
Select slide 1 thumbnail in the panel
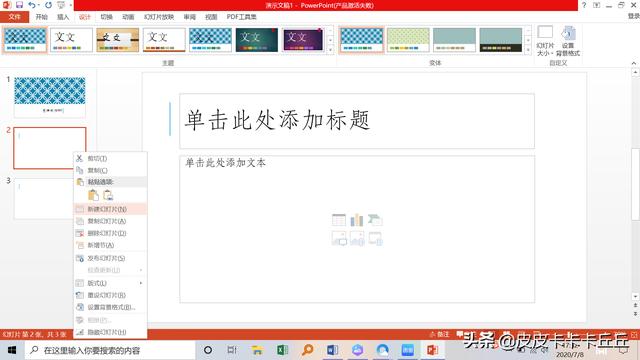50,97
